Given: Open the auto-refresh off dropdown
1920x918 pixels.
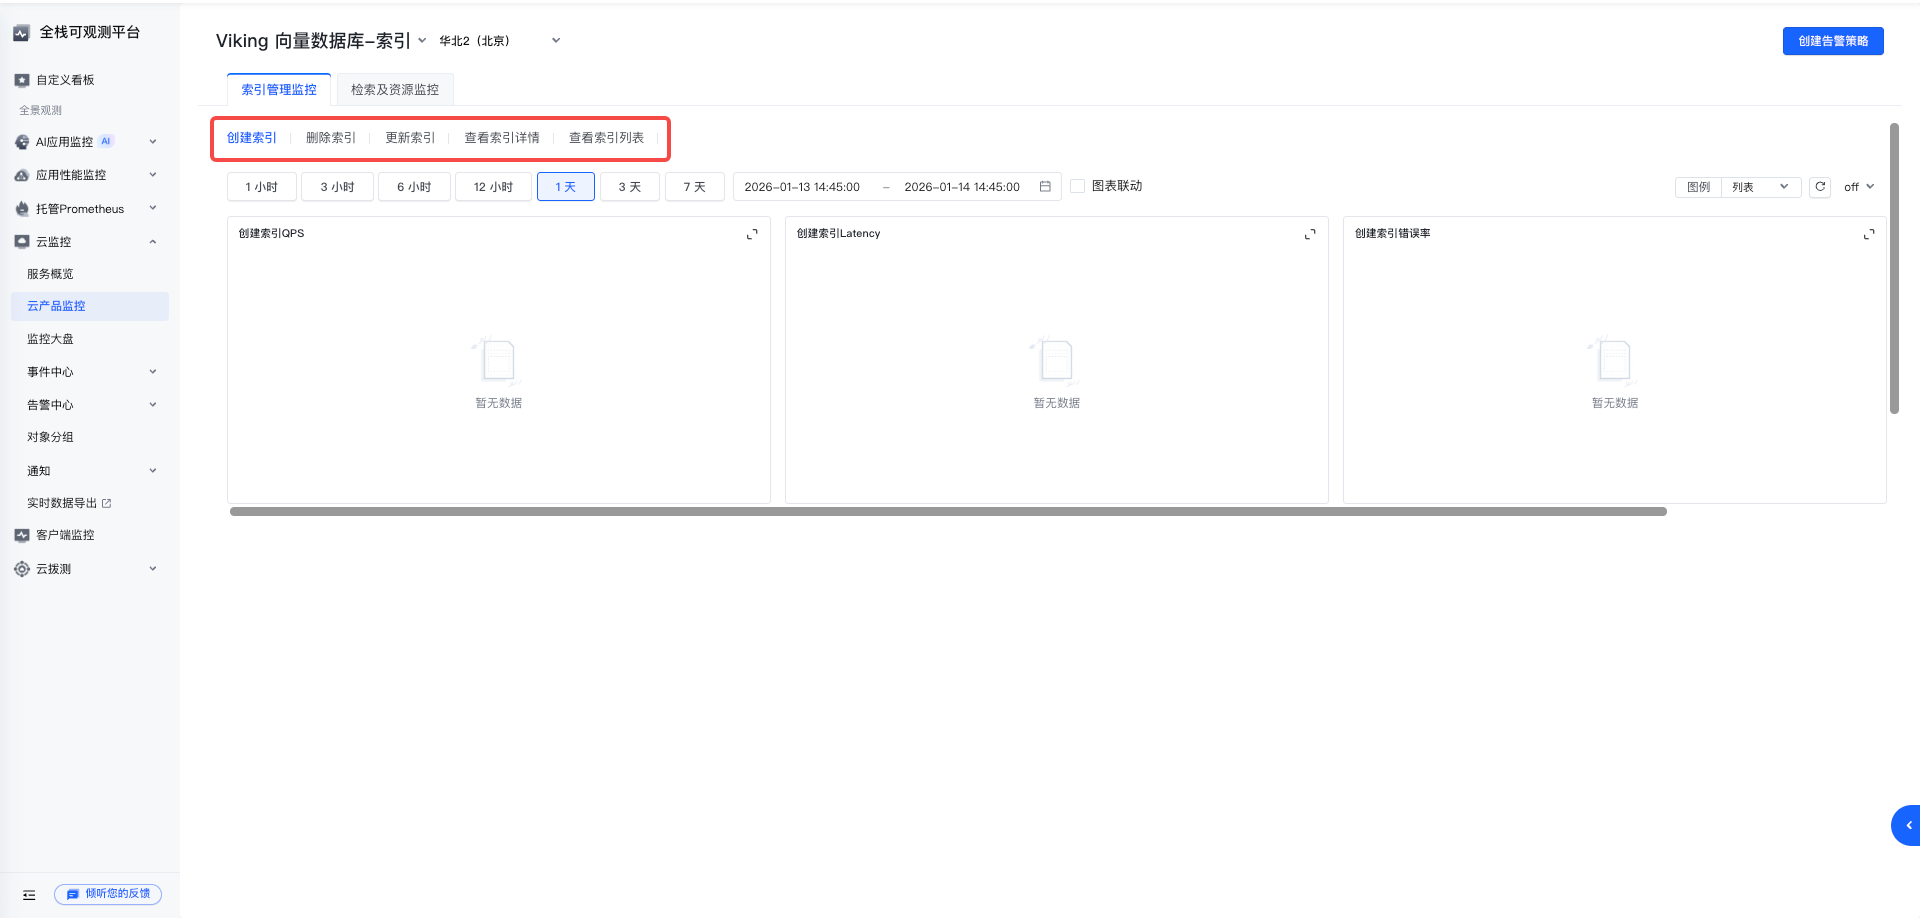Looking at the screenshot, I should 1859,187.
